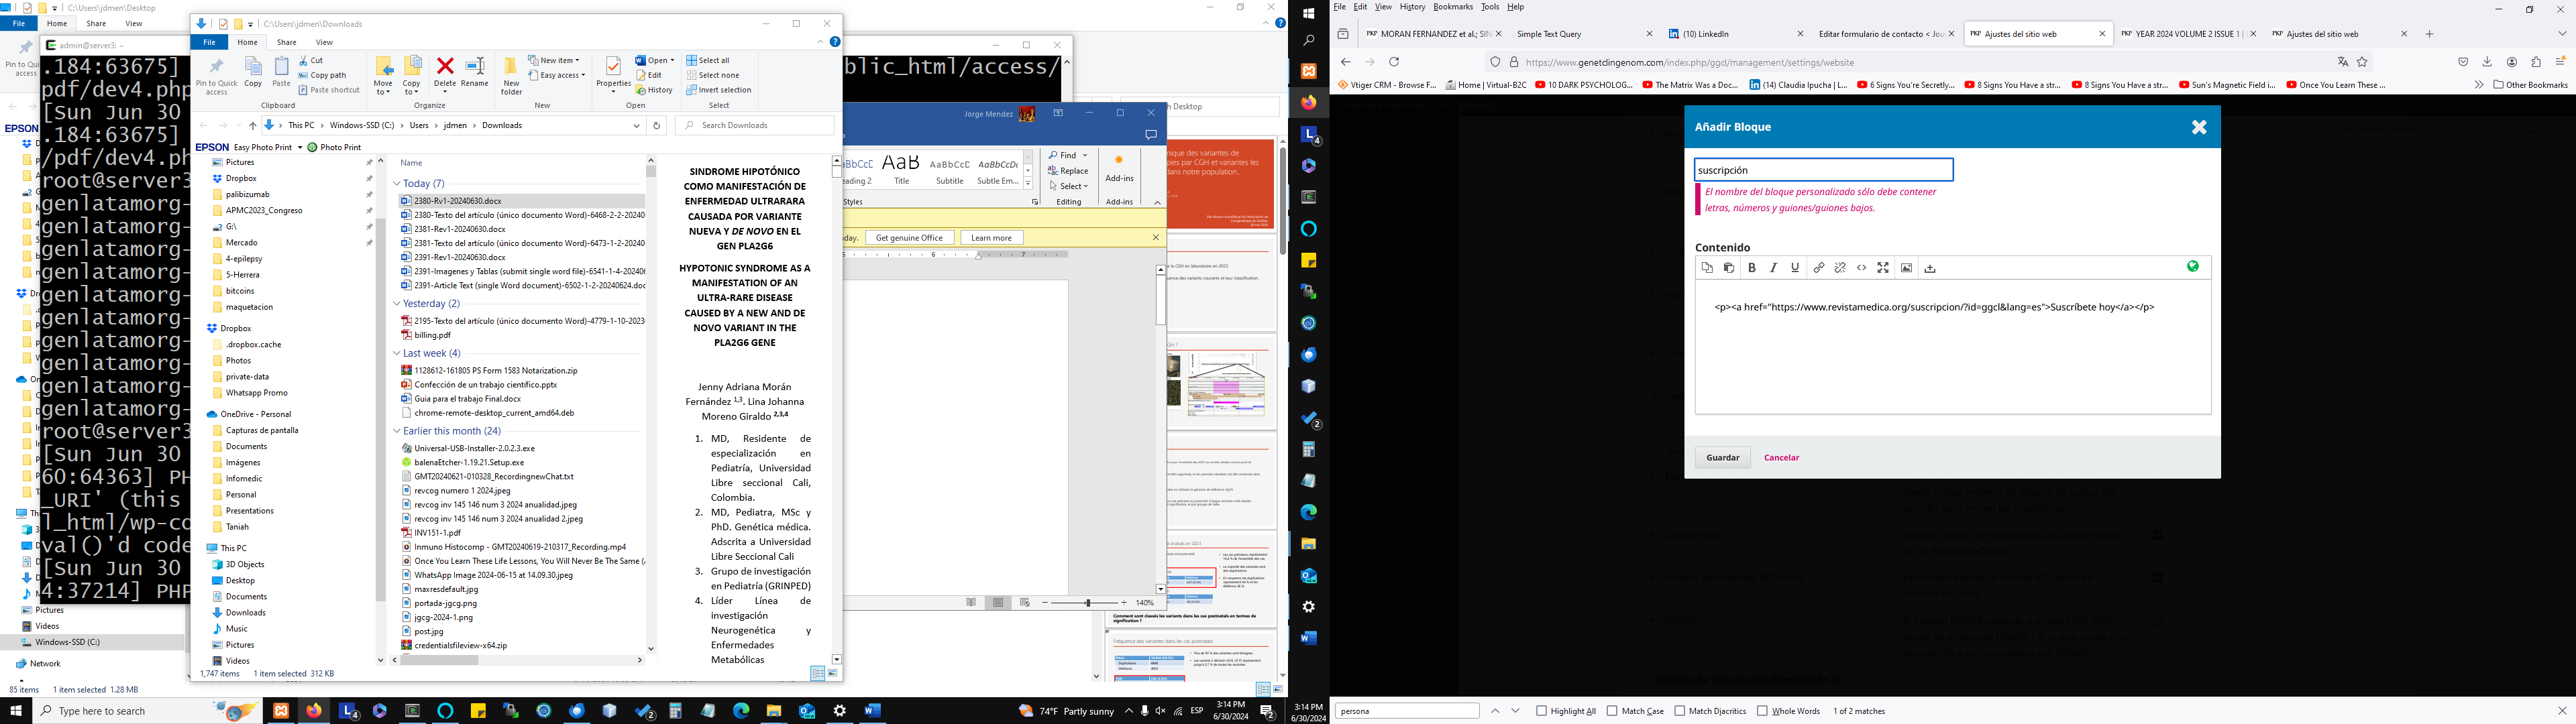Image resolution: width=2576 pixels, height=724 pixels.
Task: Close the Añadir Bloque dialog with X
Action: coord(2199,127)
